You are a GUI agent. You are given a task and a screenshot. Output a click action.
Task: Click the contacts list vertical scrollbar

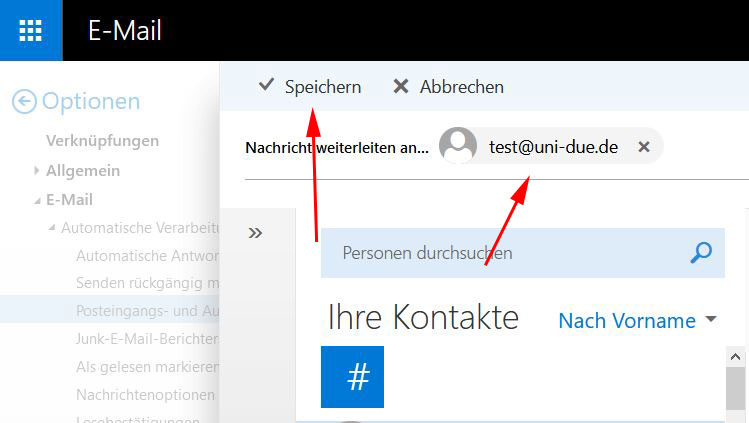[x=738, y=390]
